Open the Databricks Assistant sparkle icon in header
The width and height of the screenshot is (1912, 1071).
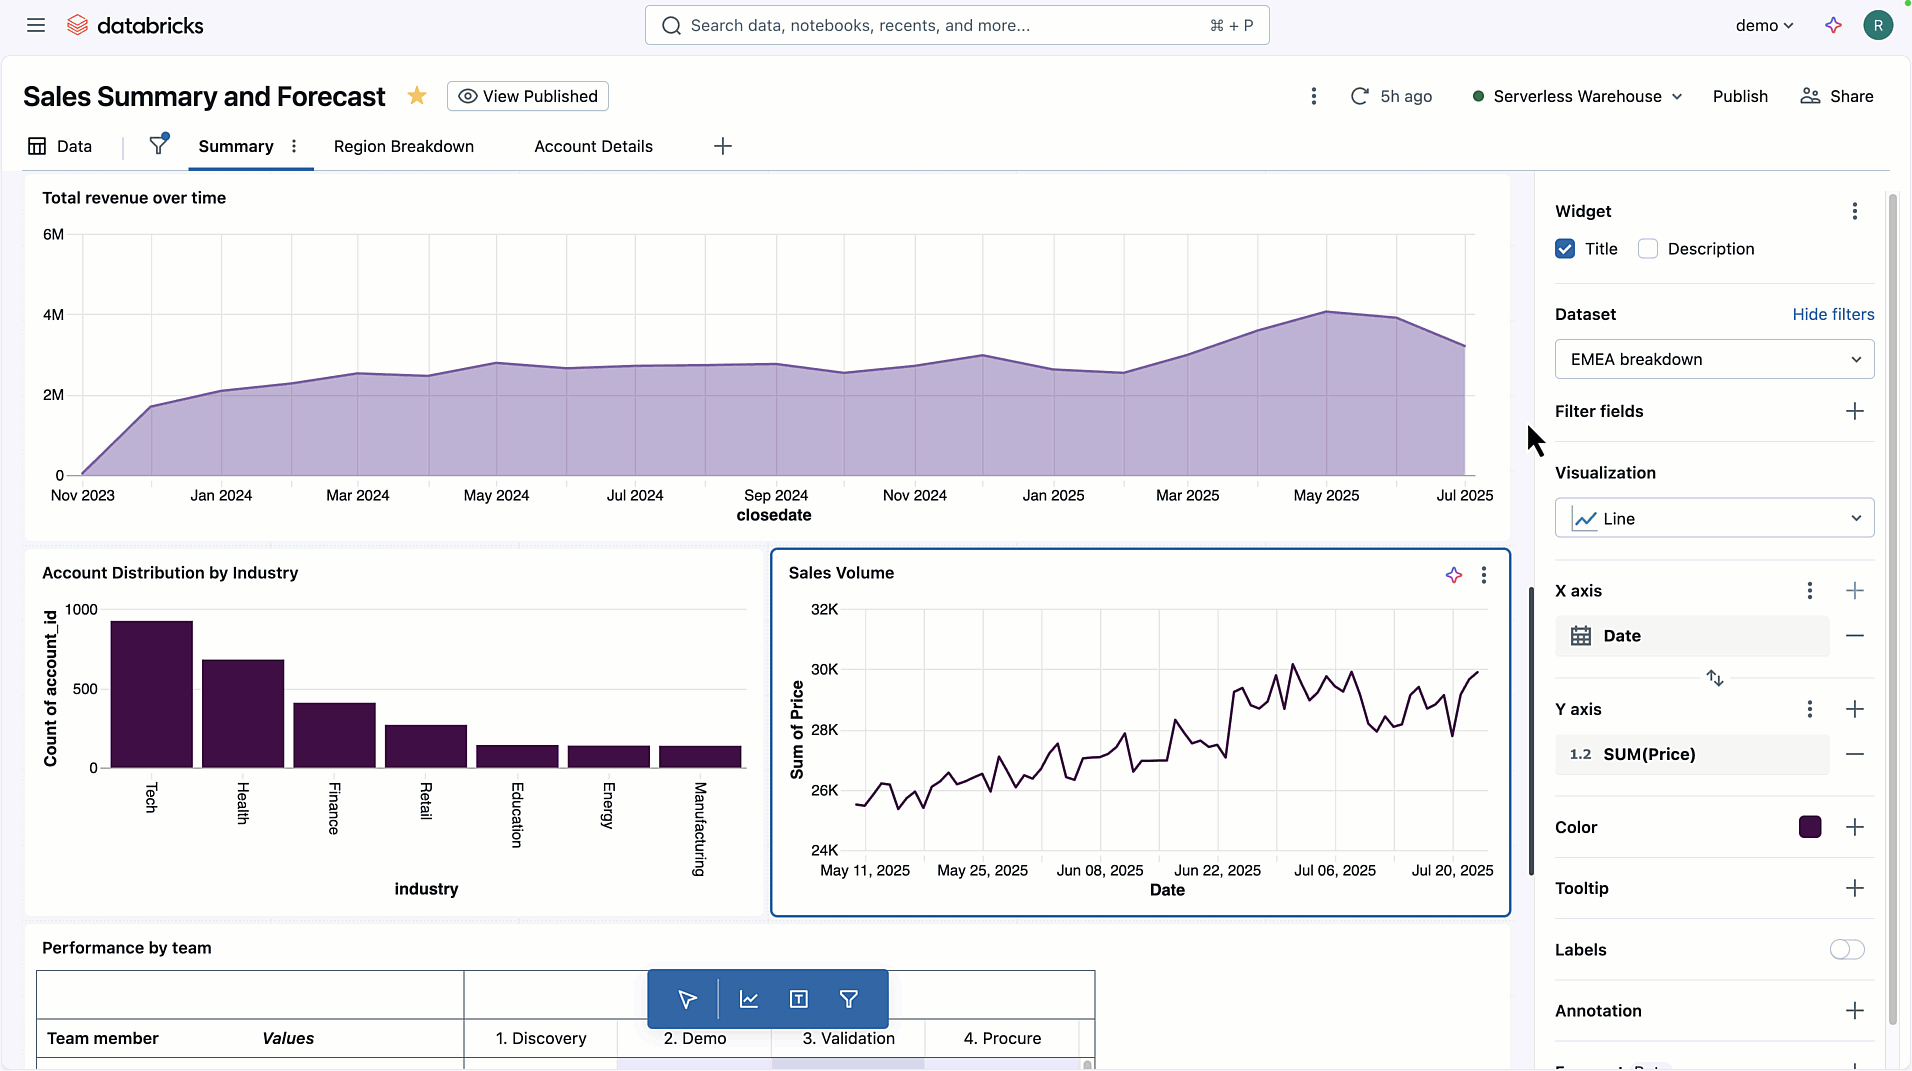(x=1833, y=25)
